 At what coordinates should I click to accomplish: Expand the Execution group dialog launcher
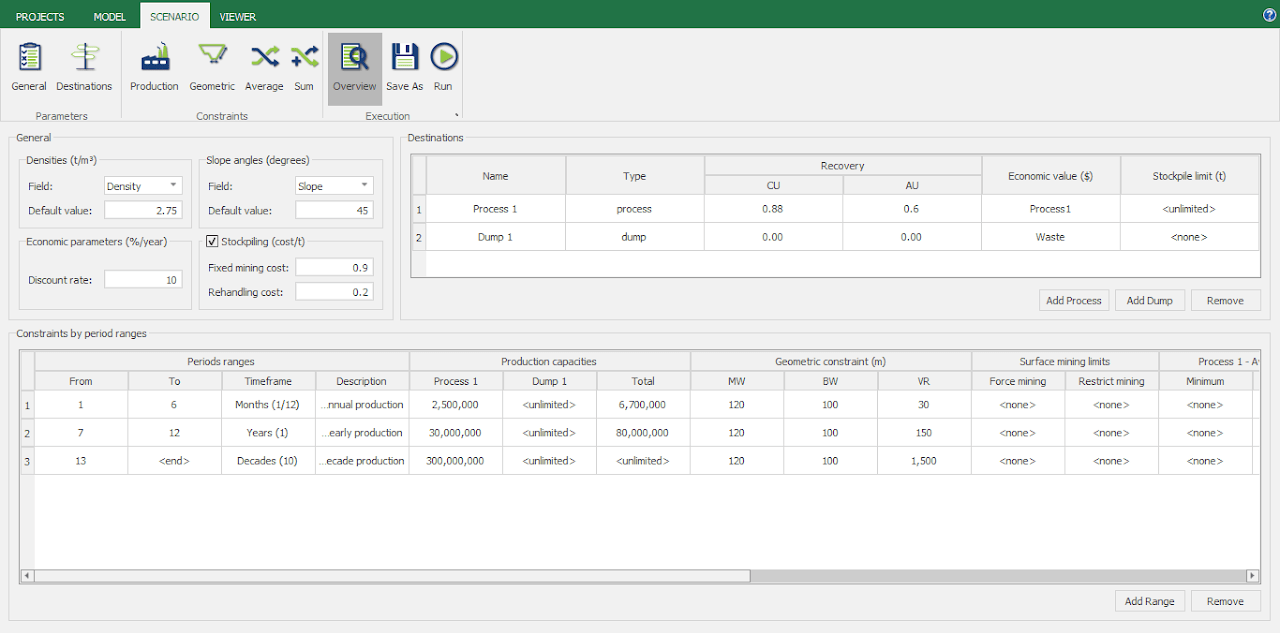(457, 116)
